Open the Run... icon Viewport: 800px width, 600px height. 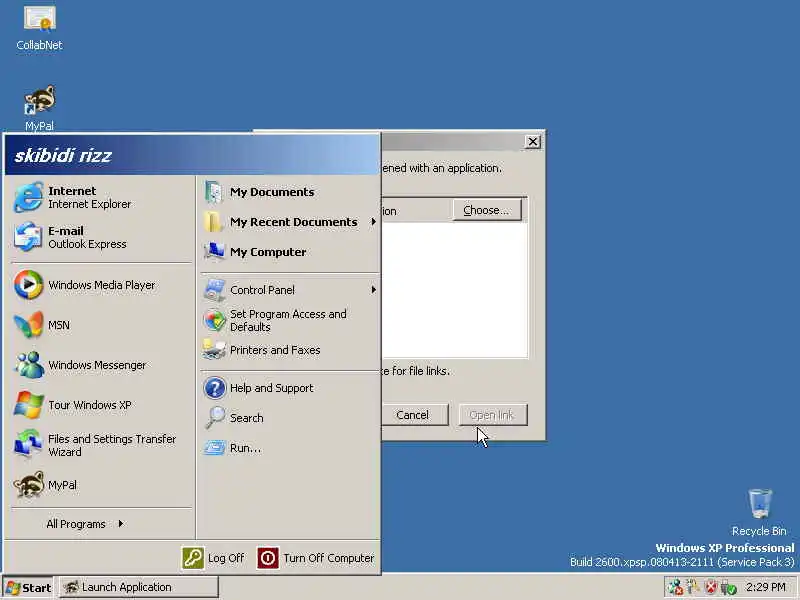(x=214, y=448)
